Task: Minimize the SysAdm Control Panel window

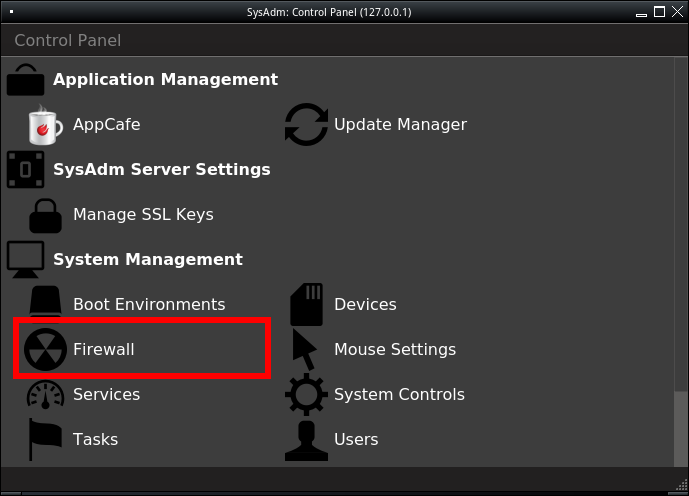Action: tap(642, 14)
